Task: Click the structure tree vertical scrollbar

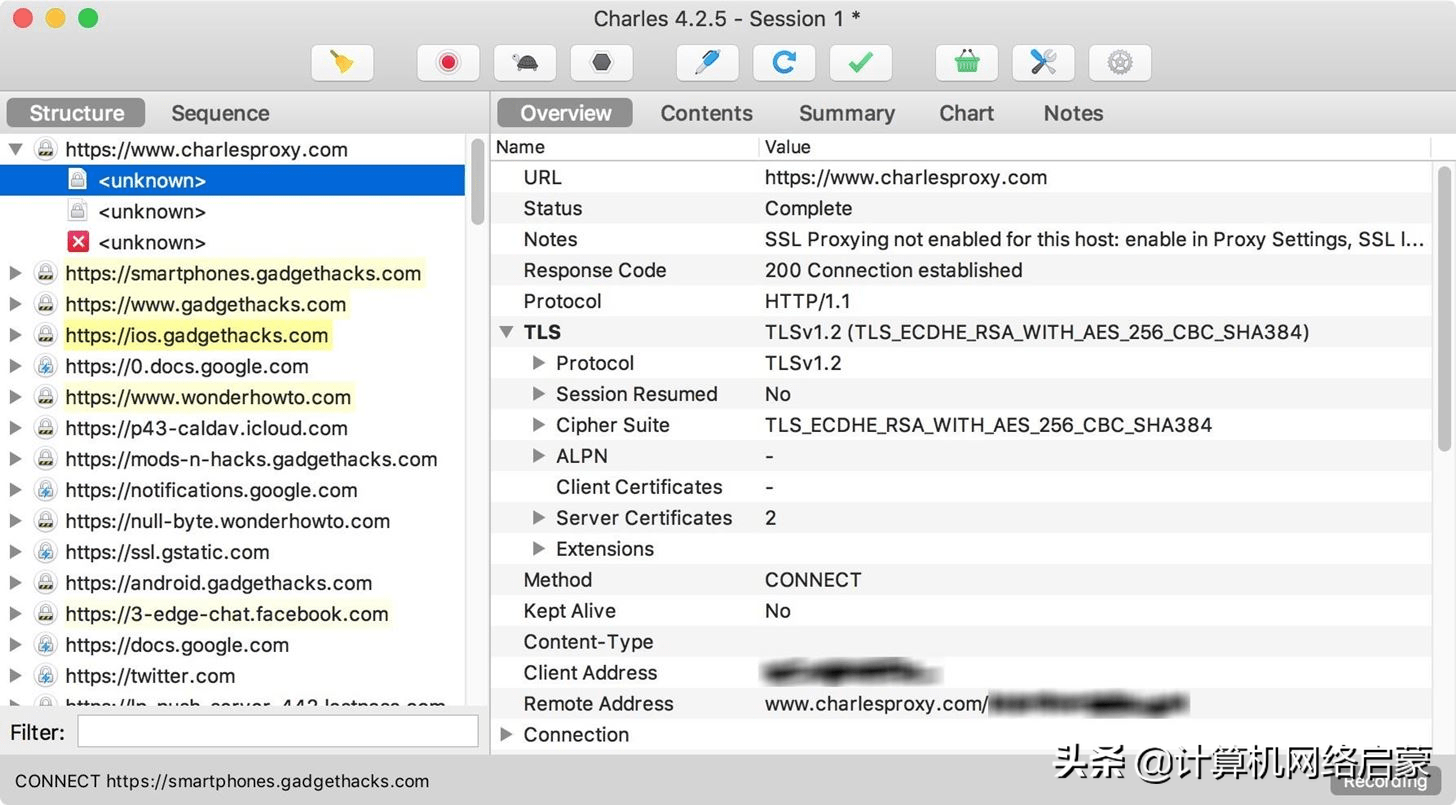Action: 478,183
